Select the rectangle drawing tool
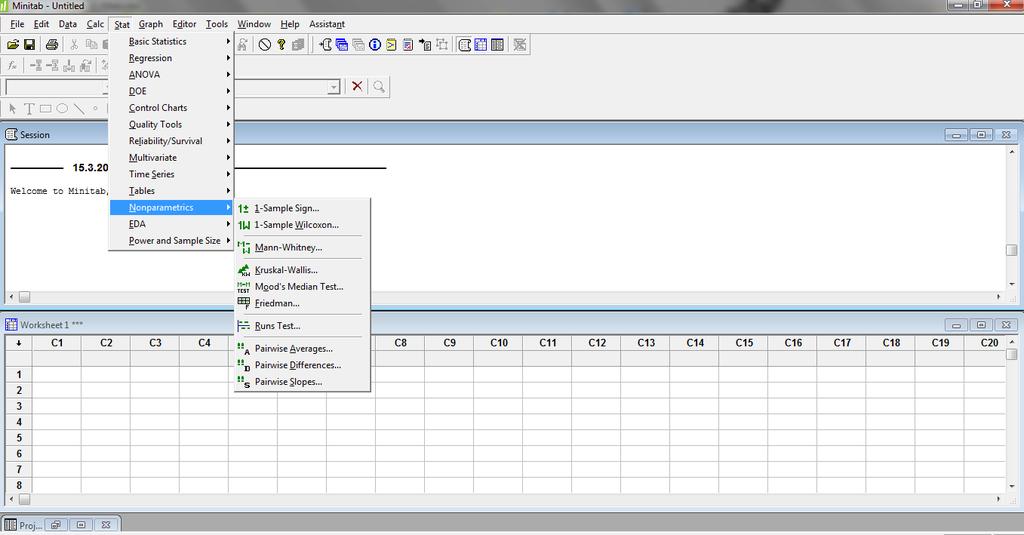The height and width of the screenshot is (535, 1024). [45, 108]
